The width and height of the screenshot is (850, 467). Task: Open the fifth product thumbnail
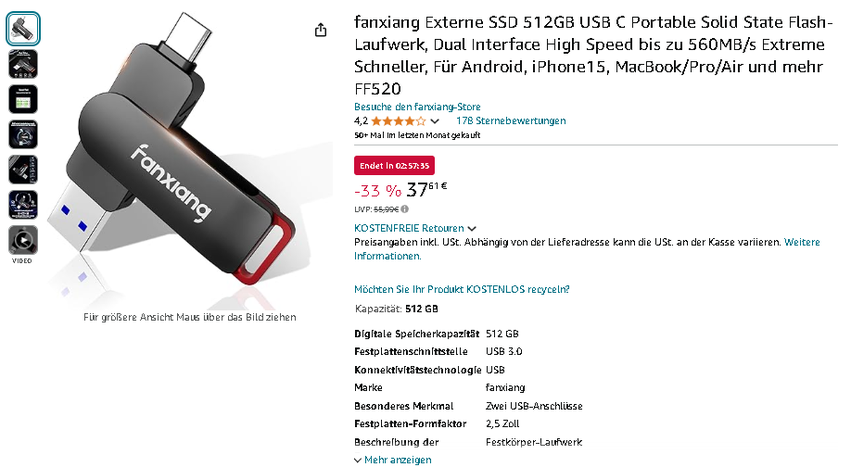pos(23,169)
